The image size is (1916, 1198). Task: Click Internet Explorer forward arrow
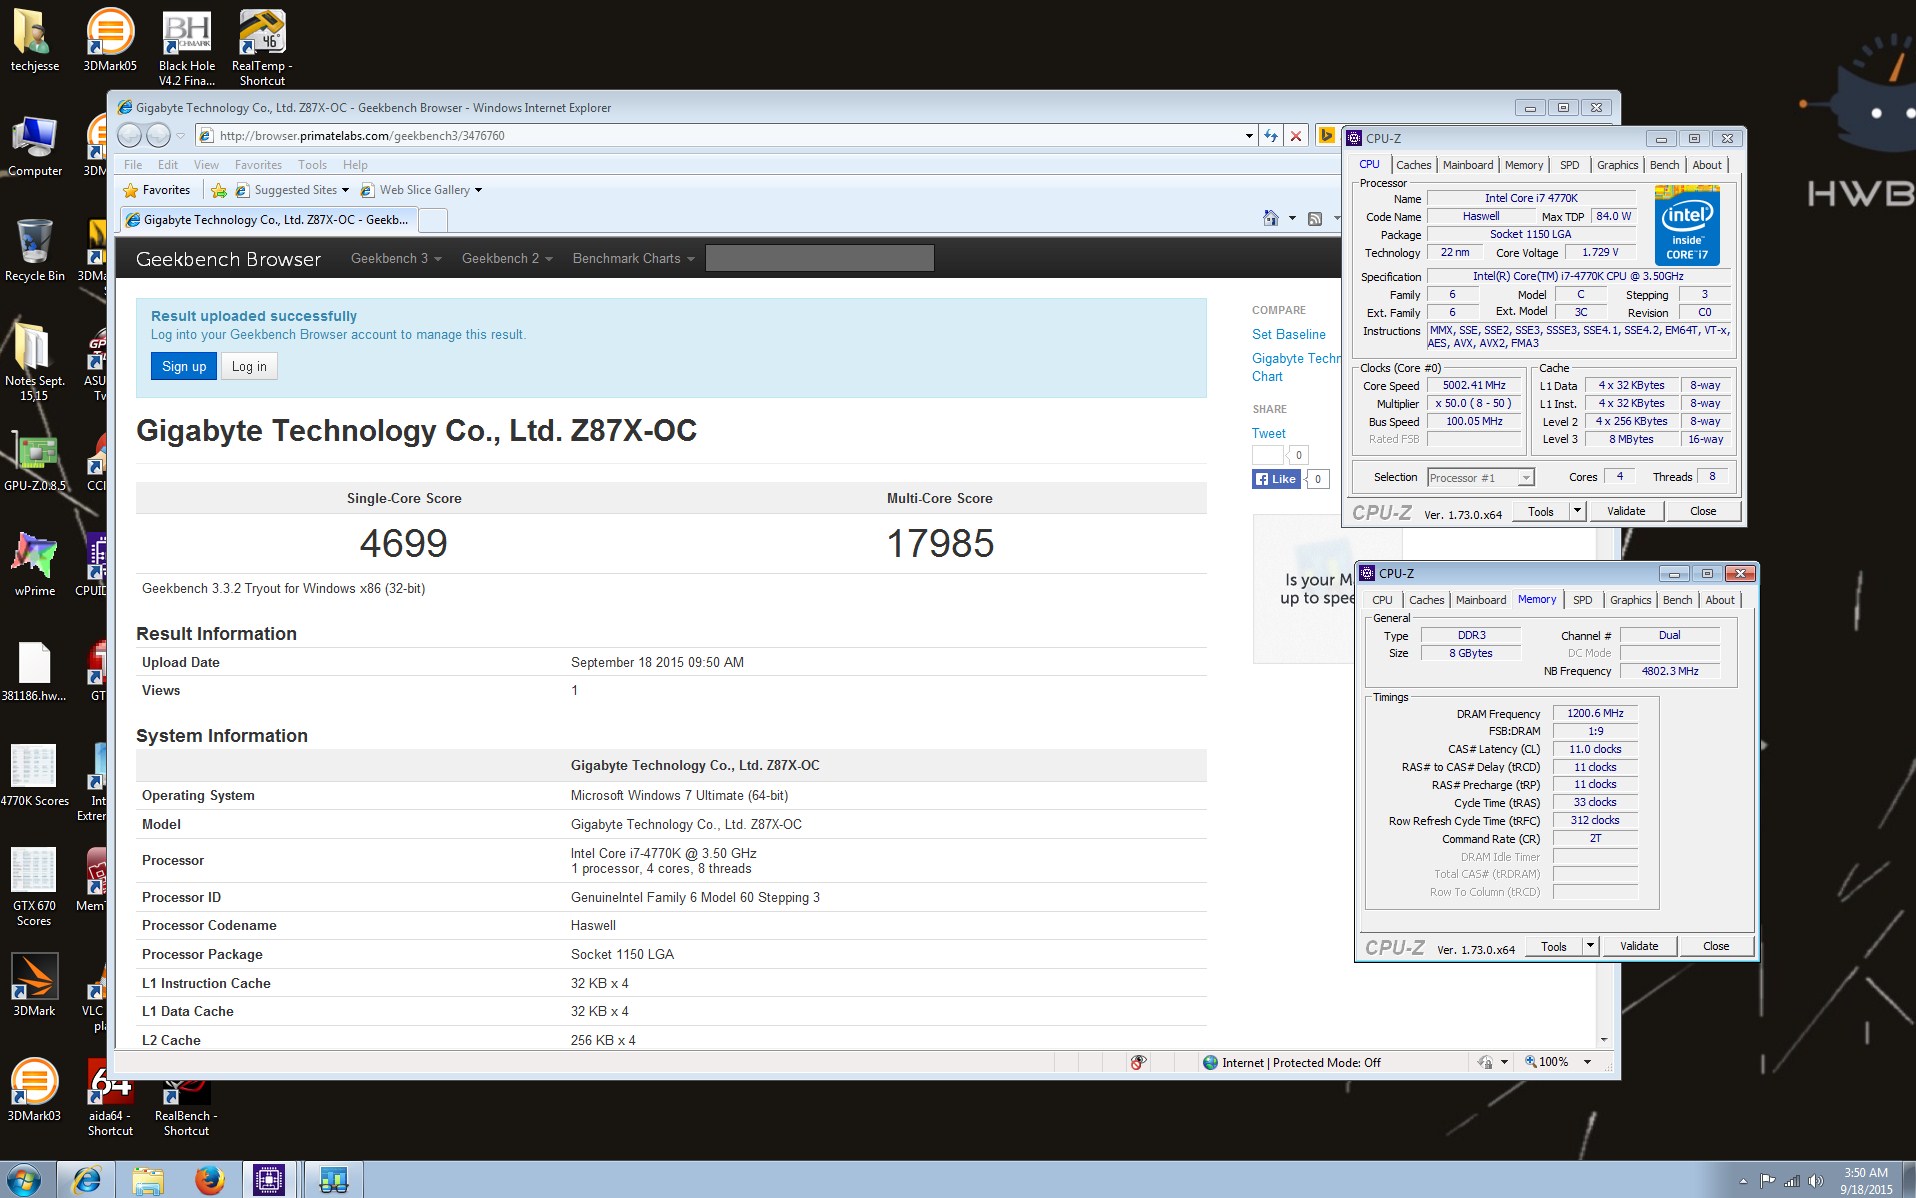(158, 135)
